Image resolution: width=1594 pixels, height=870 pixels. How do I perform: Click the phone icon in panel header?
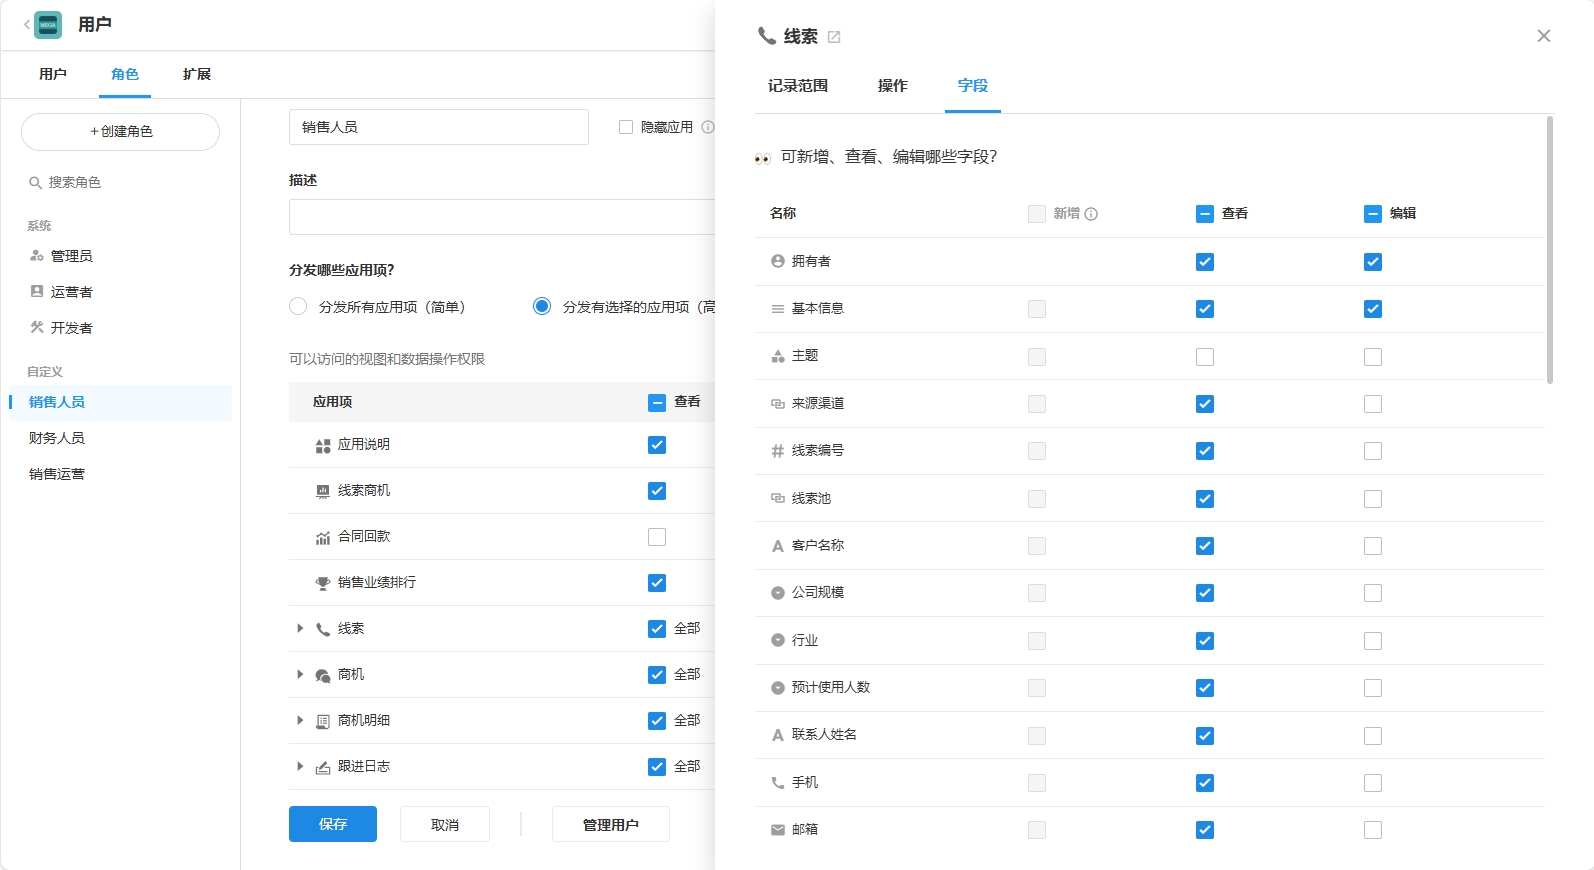767,36
